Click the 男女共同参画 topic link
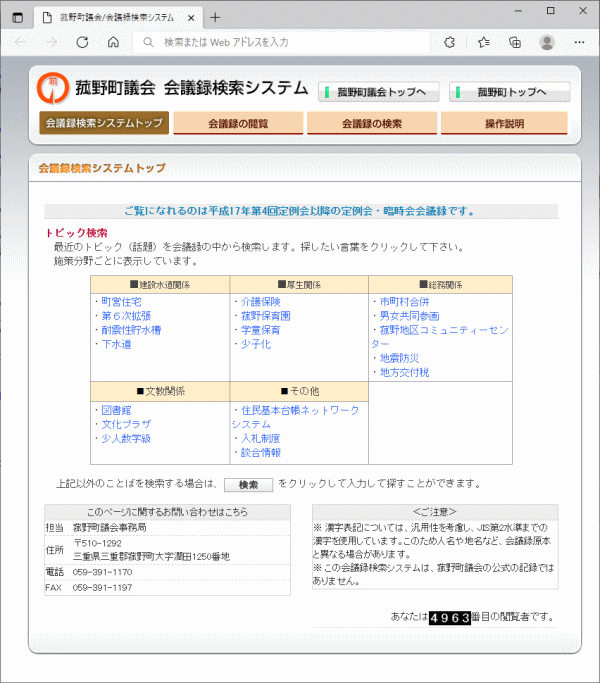 coord(410,316)
